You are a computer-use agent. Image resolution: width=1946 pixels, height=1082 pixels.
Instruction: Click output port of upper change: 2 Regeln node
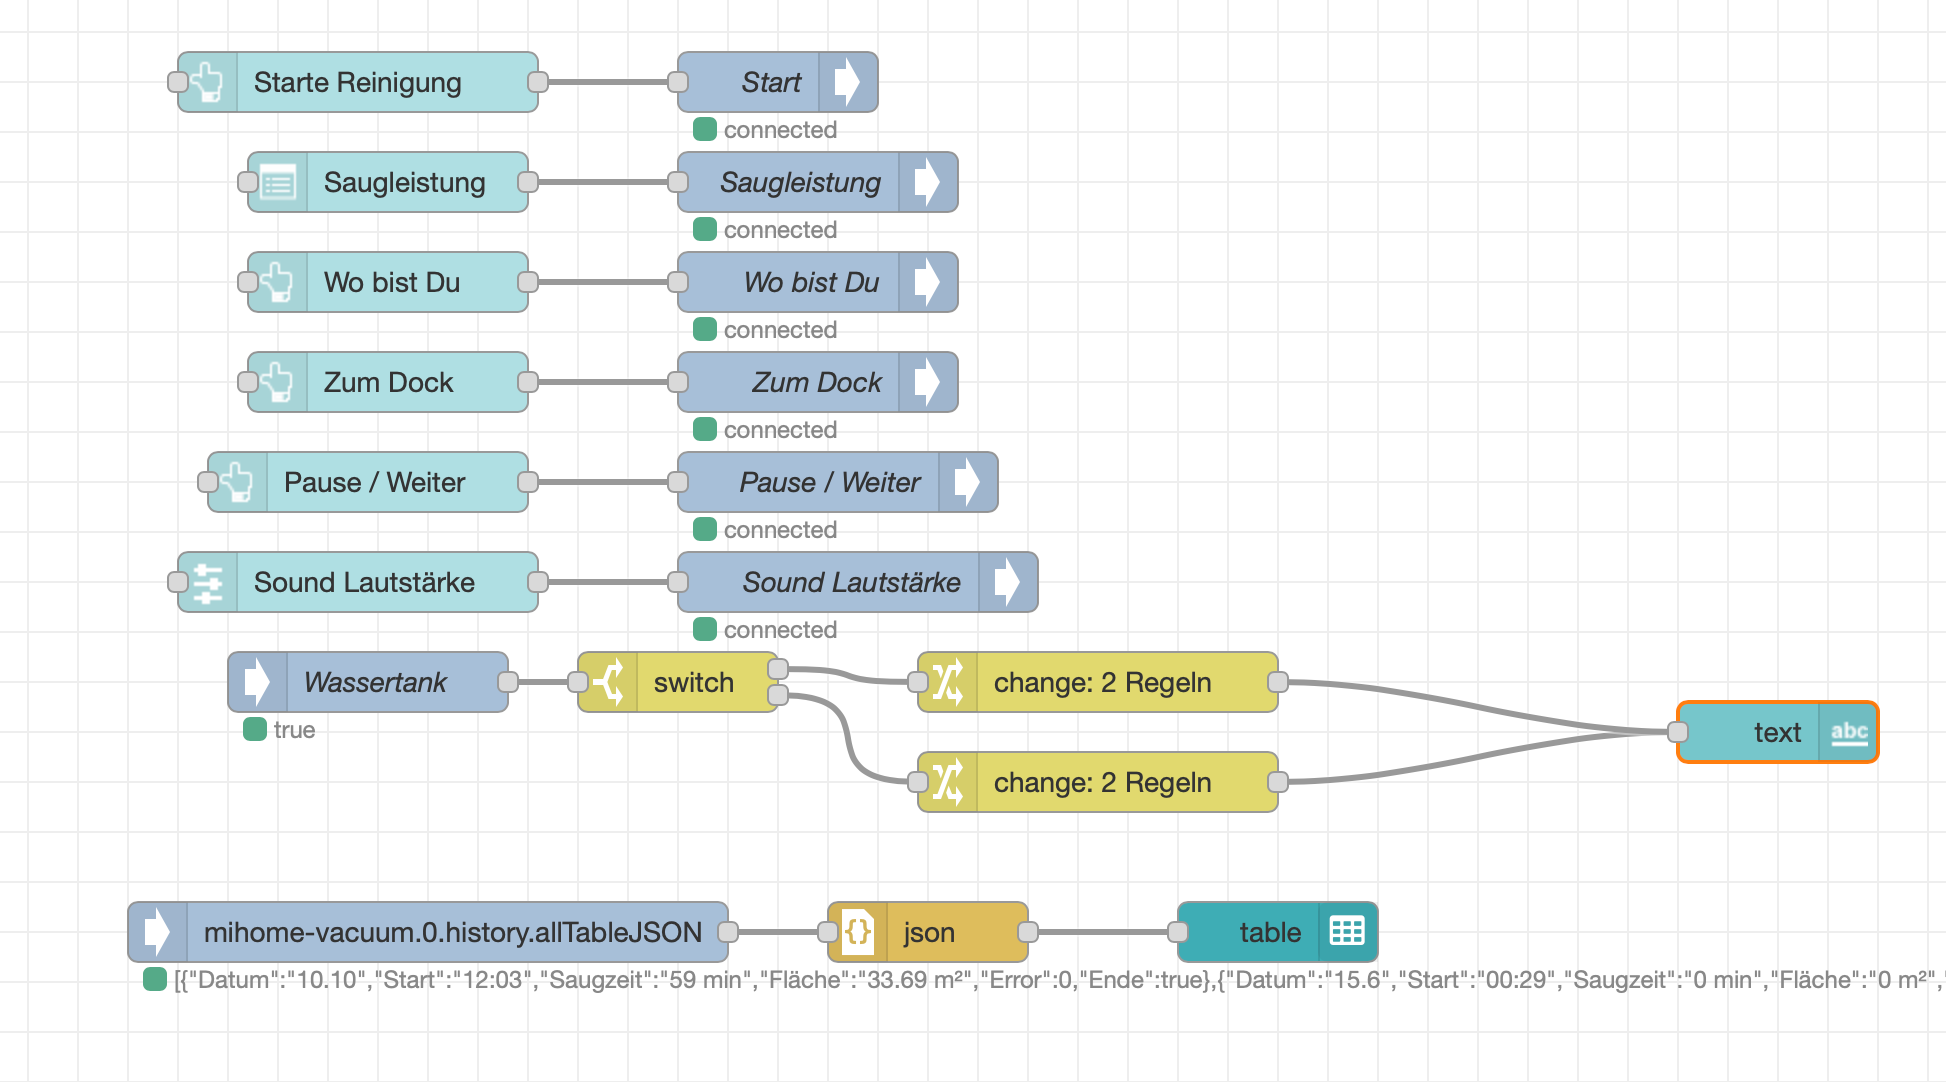coord(1278,682)
